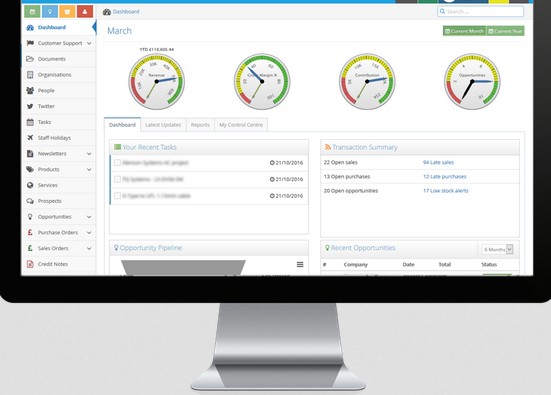Open the Opportunity Pipeline chart hamburger menu
551x395 pixels.
tap(300, 264)
